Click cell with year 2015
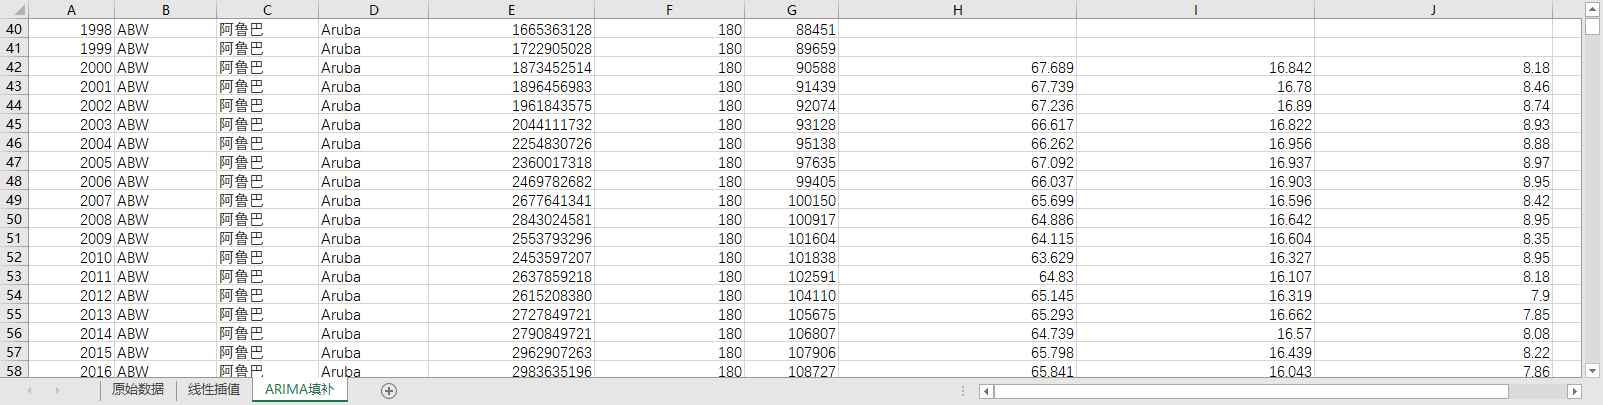The width and height of the screenshot is (1603, 405). (71, 352)
